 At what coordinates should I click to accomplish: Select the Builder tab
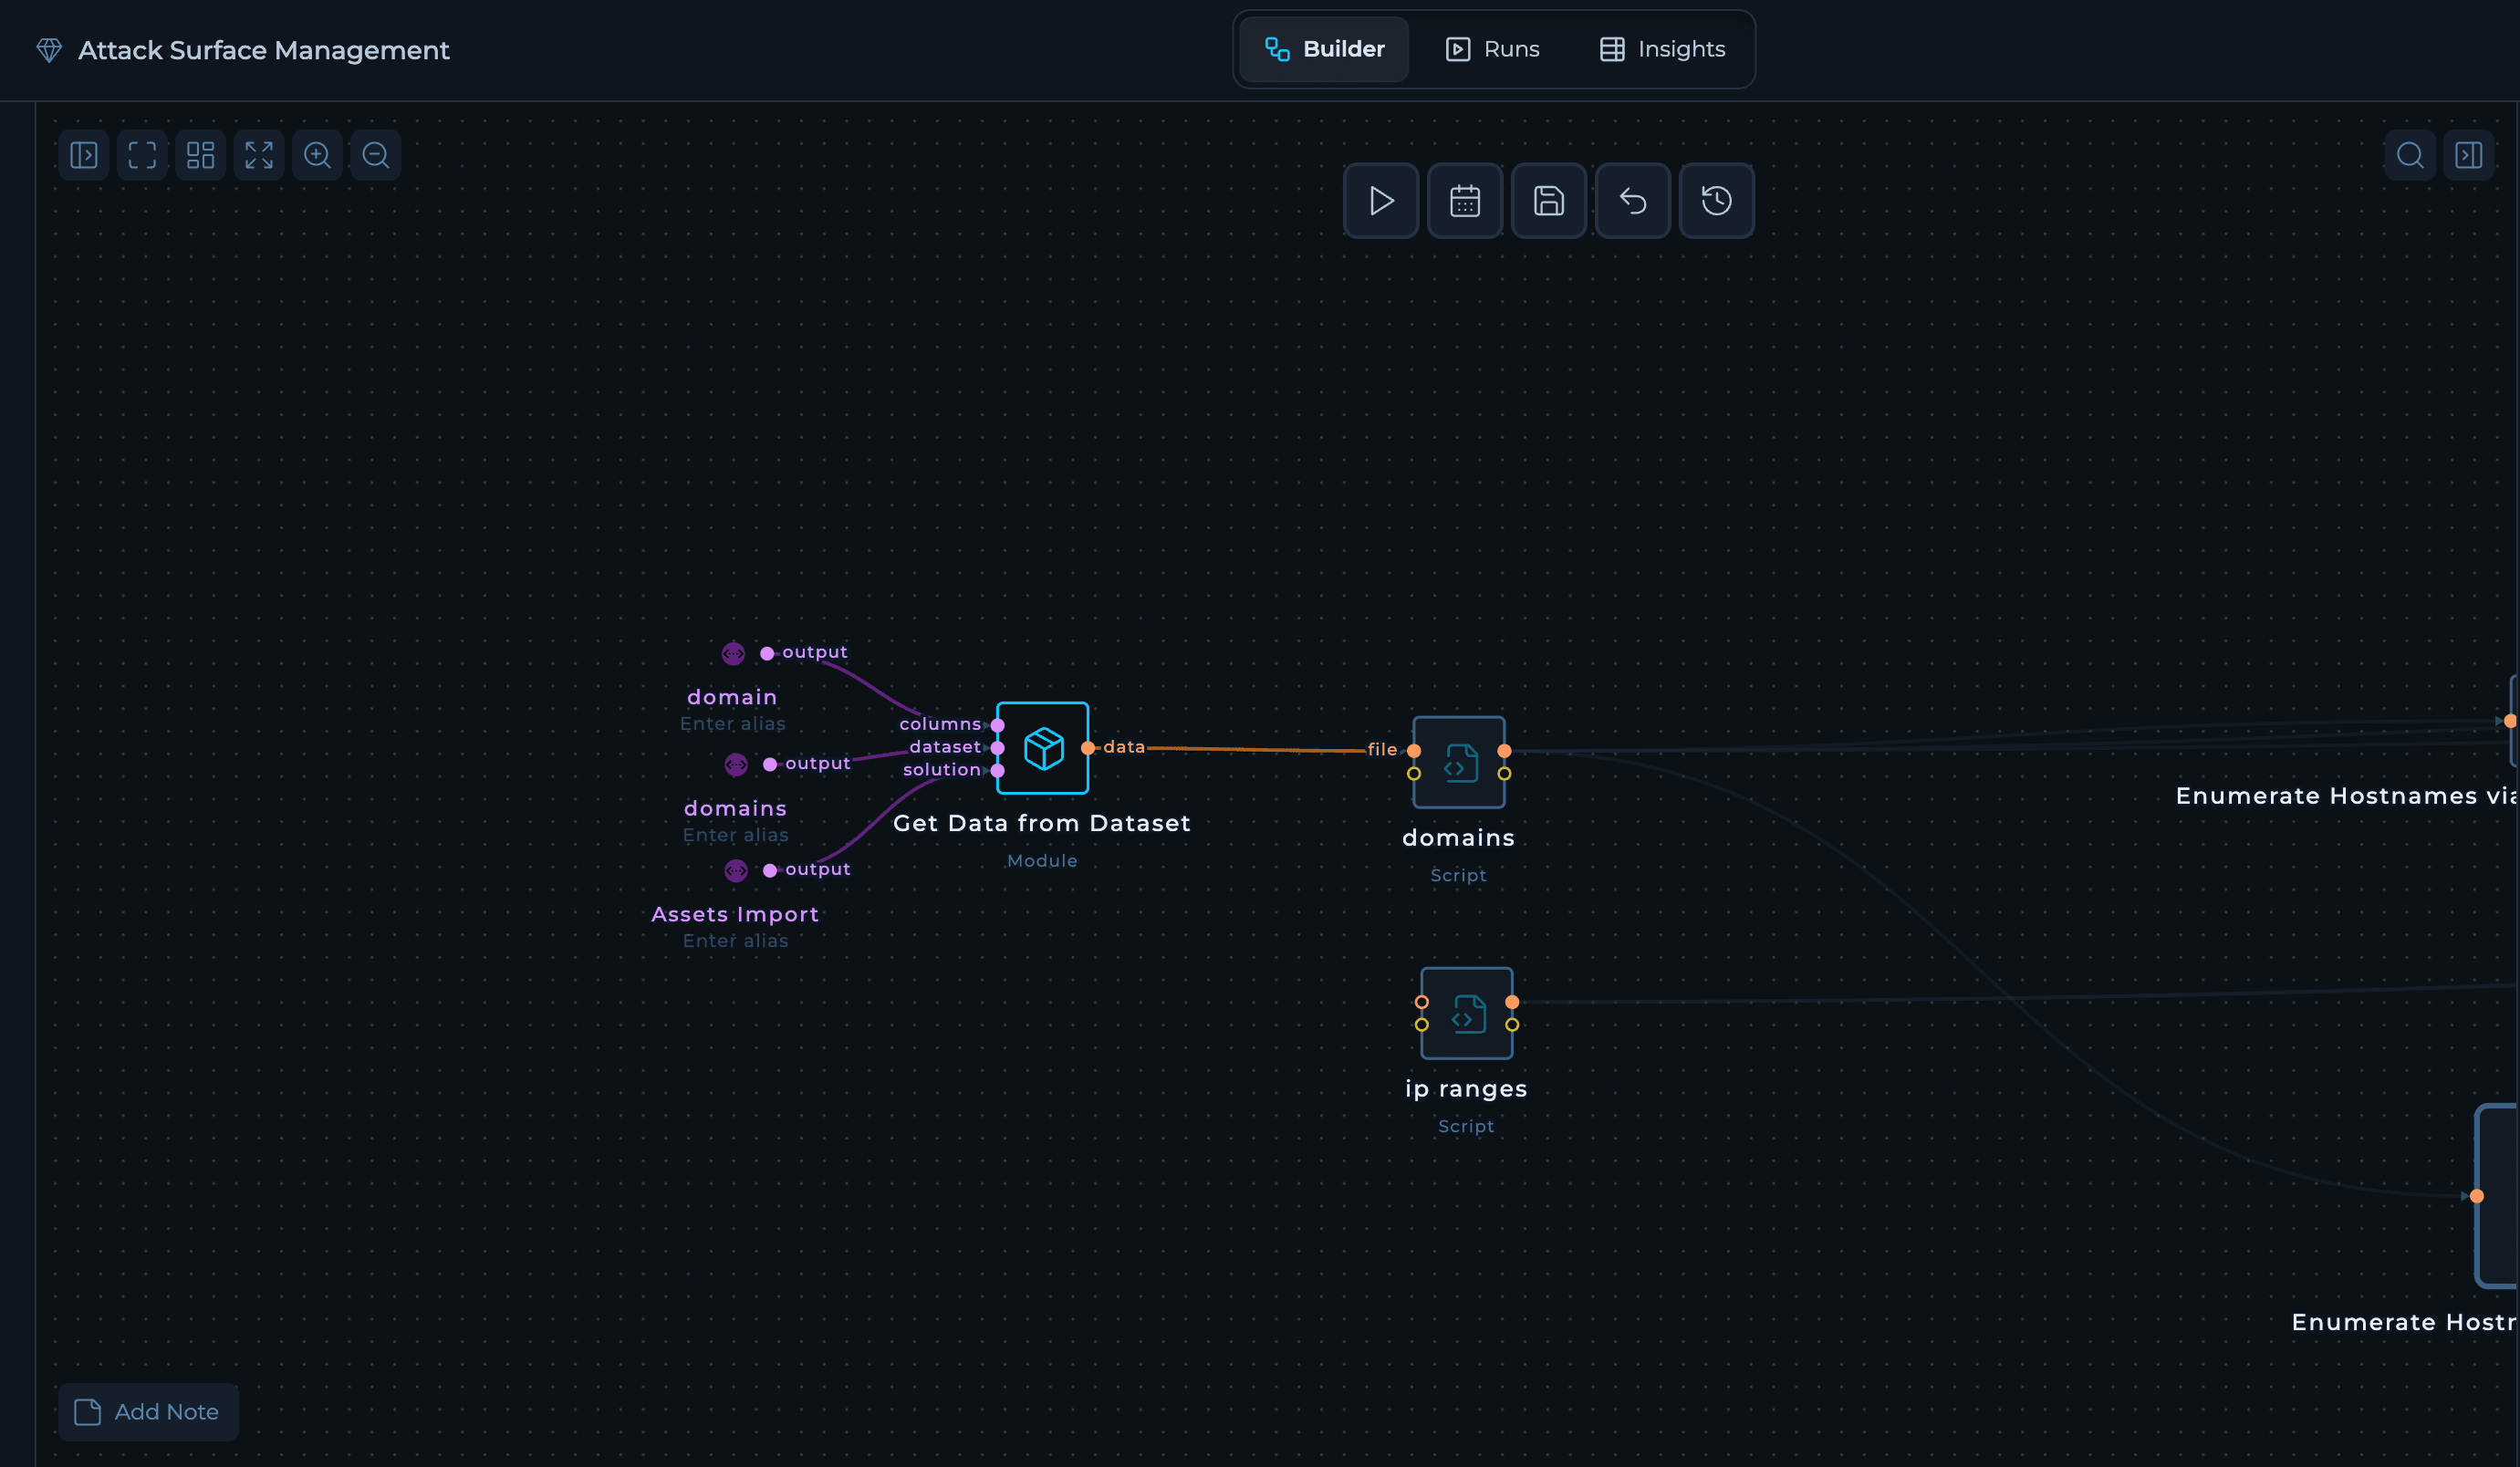click(1324, 49)
